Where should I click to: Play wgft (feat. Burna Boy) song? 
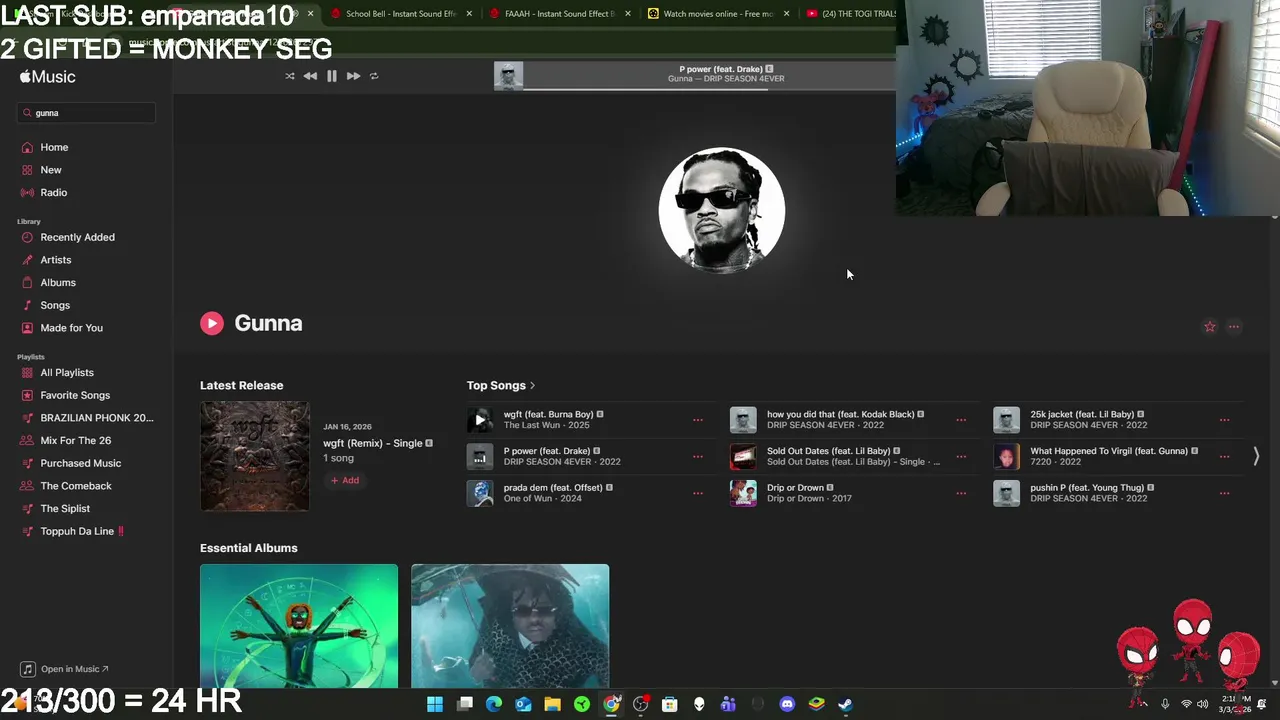(480, 420)
